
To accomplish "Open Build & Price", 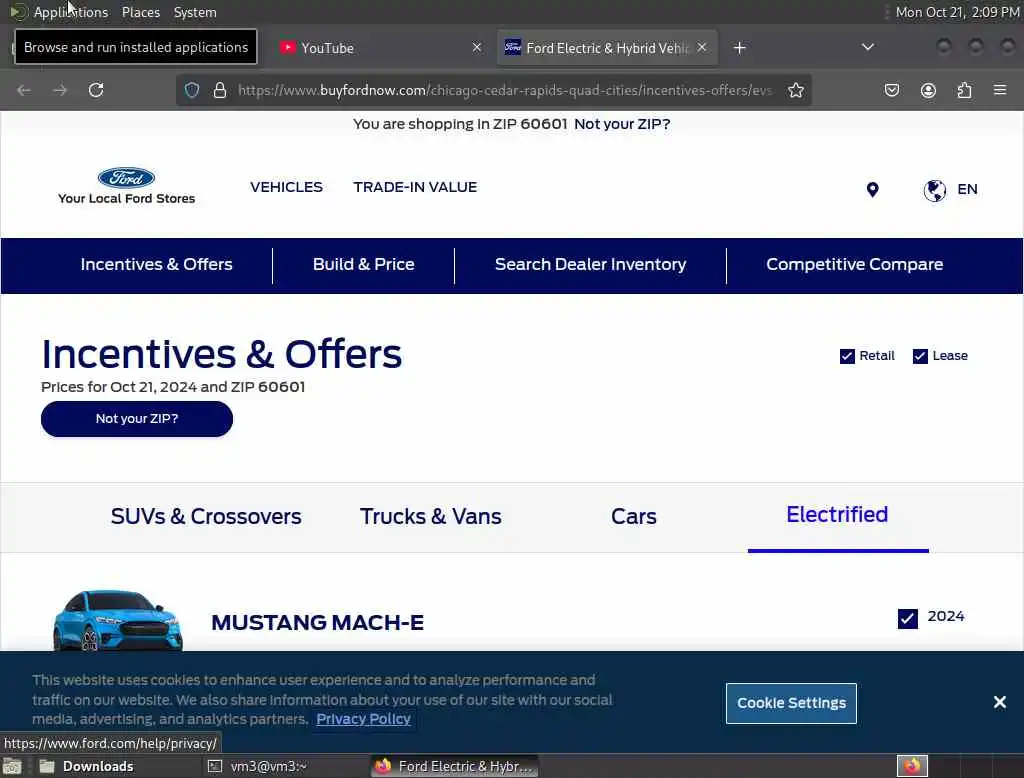I will 363,265.
